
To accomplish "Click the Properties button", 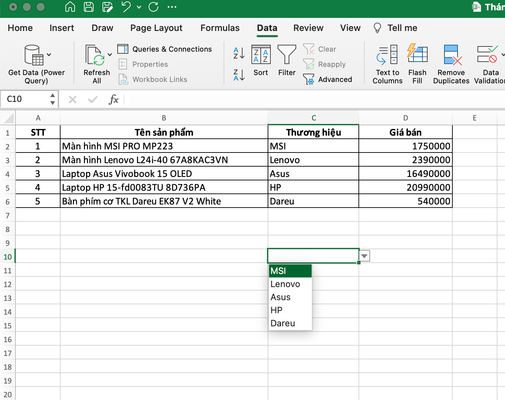I will [143, 64].
